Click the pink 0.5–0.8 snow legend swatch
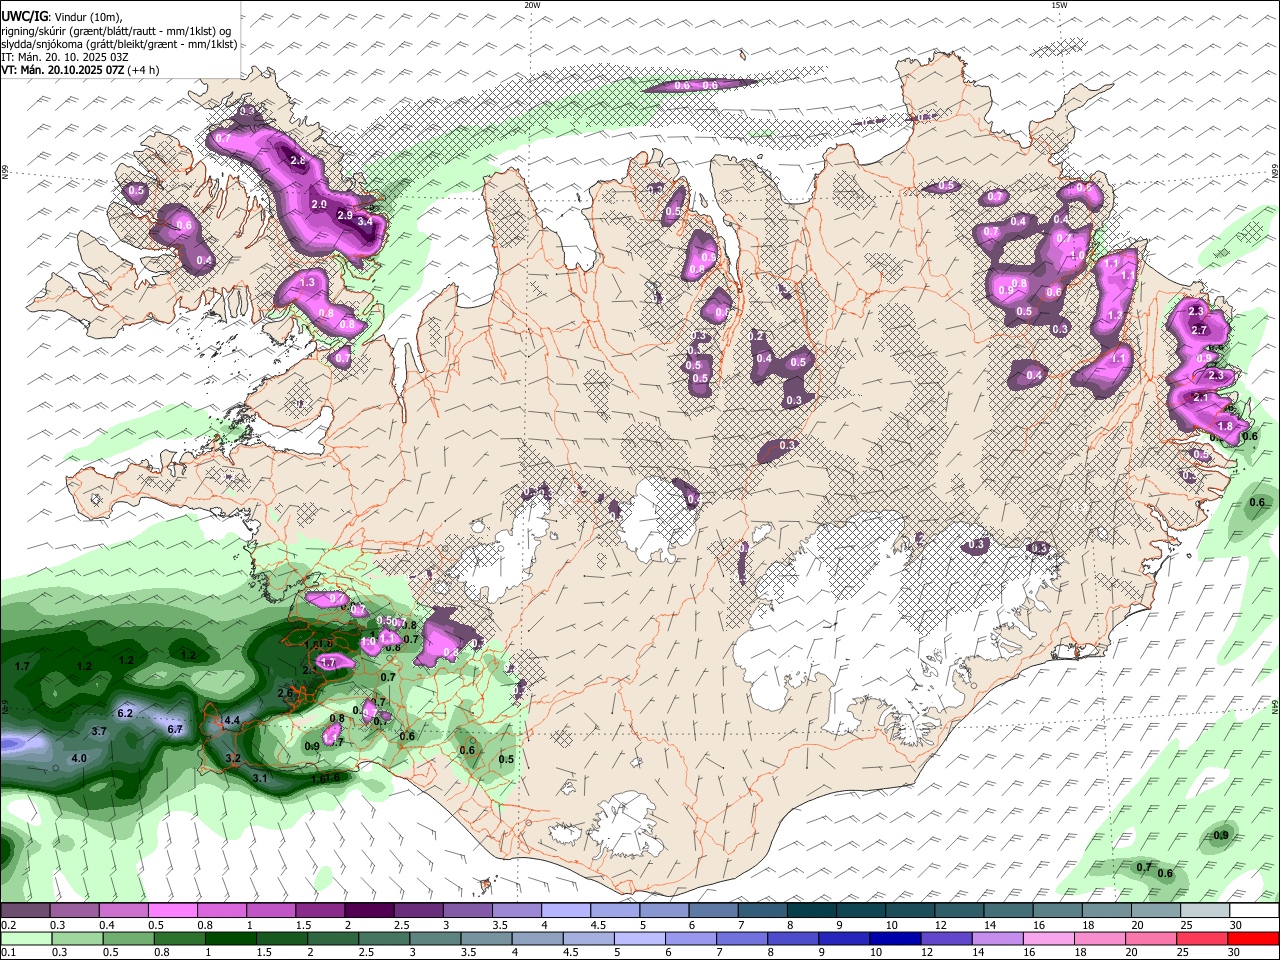Image resolution: width=1280 pixels, height=960 pixels. pyautogui.click(x=173, y=911)
